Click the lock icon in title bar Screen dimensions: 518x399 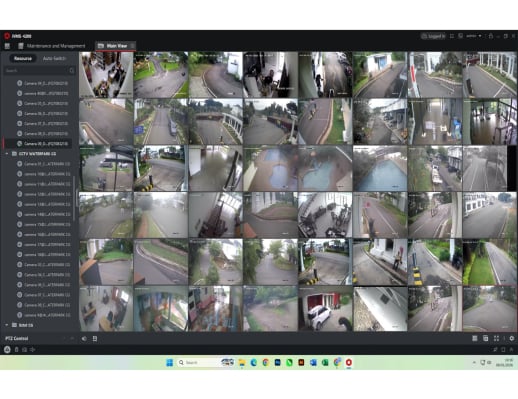(x=491, y=36)
